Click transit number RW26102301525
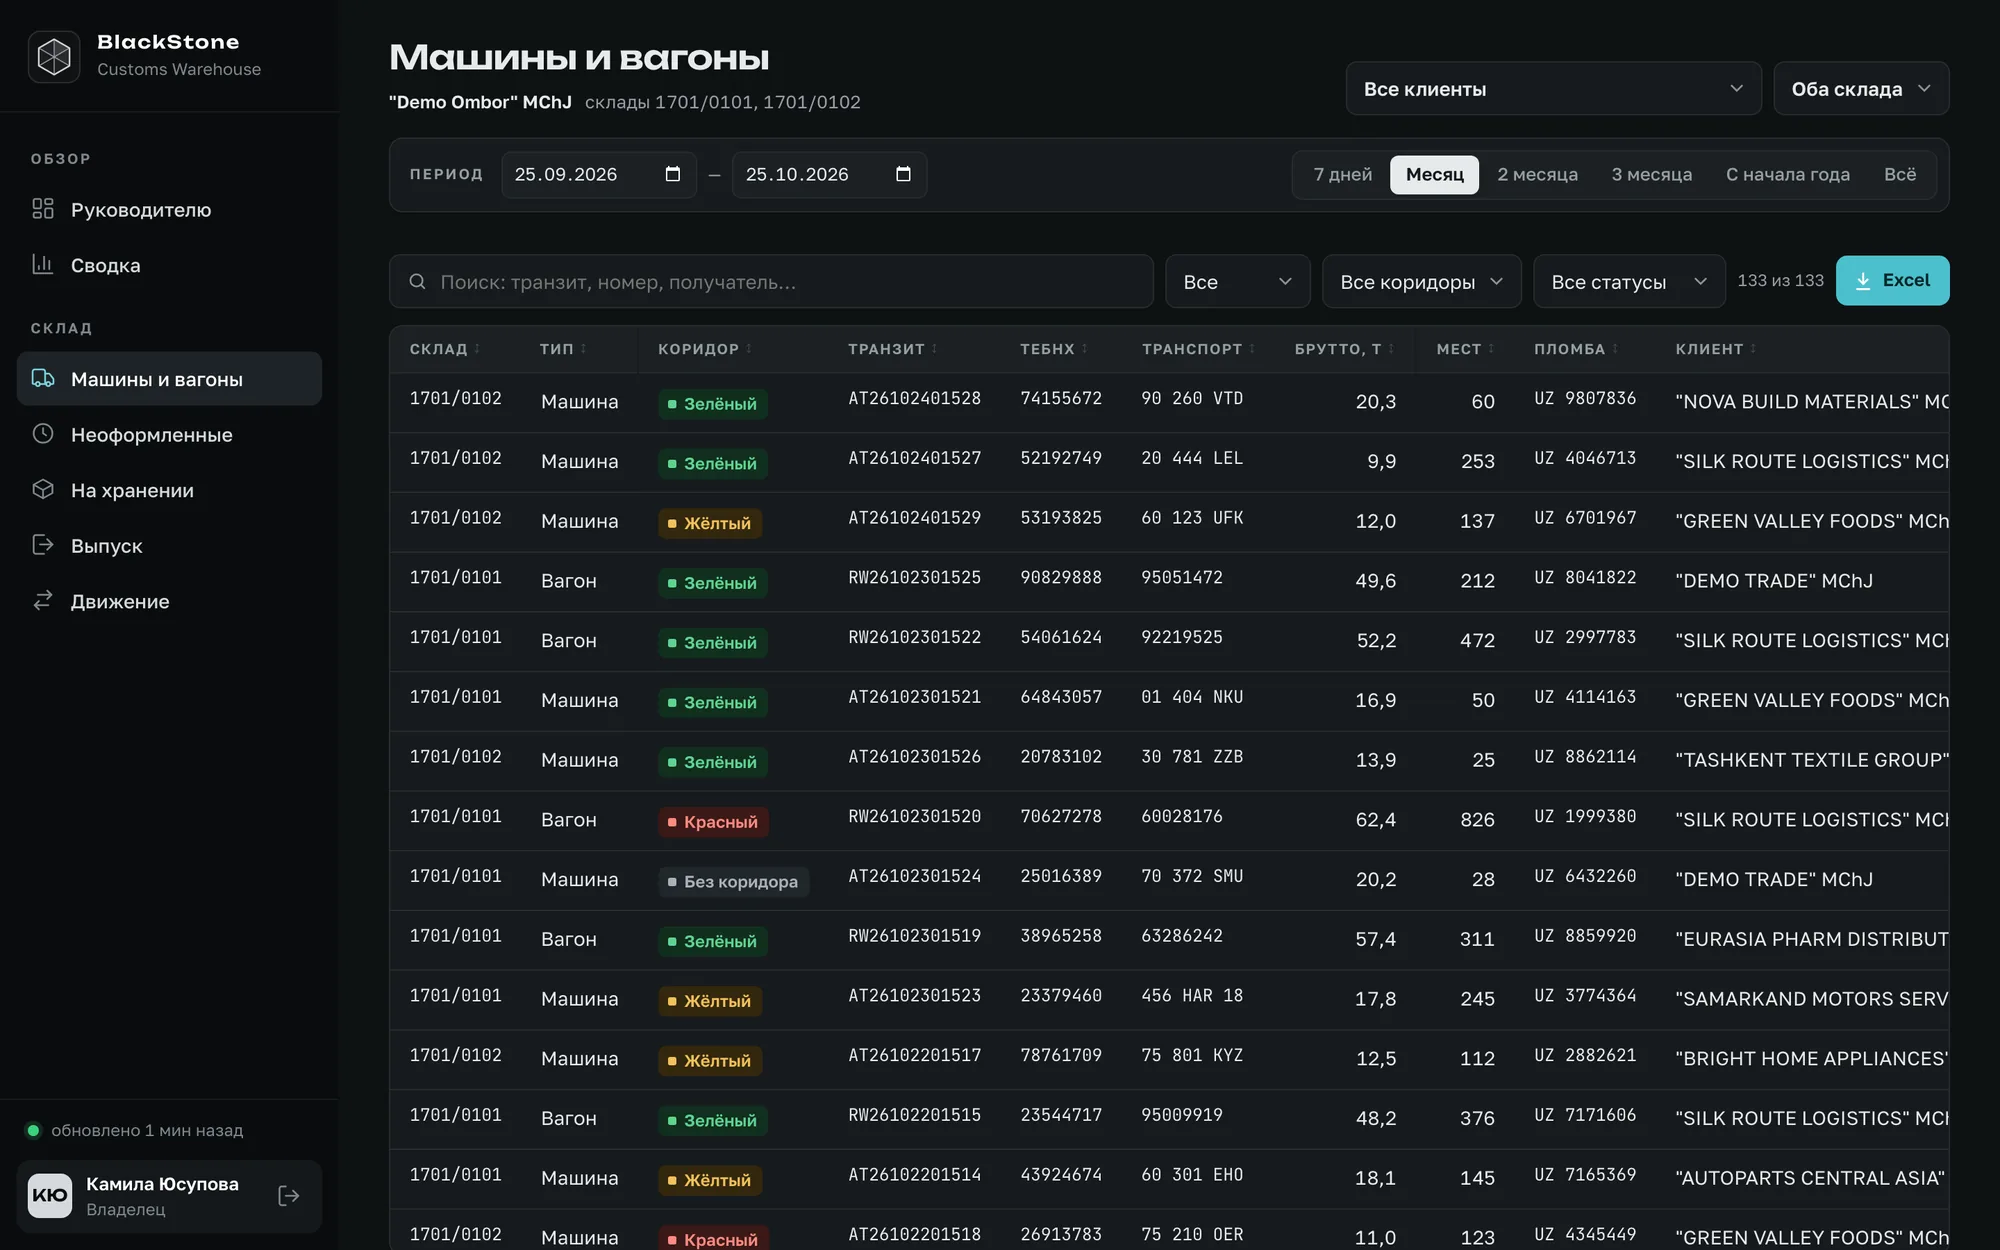This screenshot has height=1250, width=2000. pos(914,578)
